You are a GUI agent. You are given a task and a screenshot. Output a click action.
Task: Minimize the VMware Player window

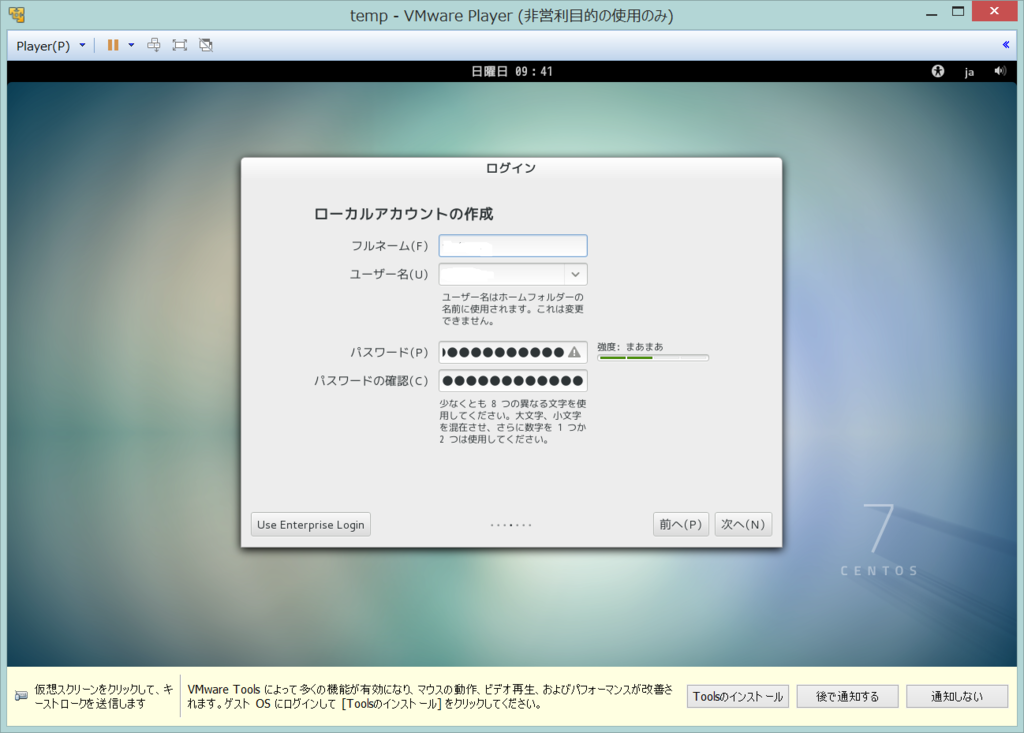pos(931,14)
